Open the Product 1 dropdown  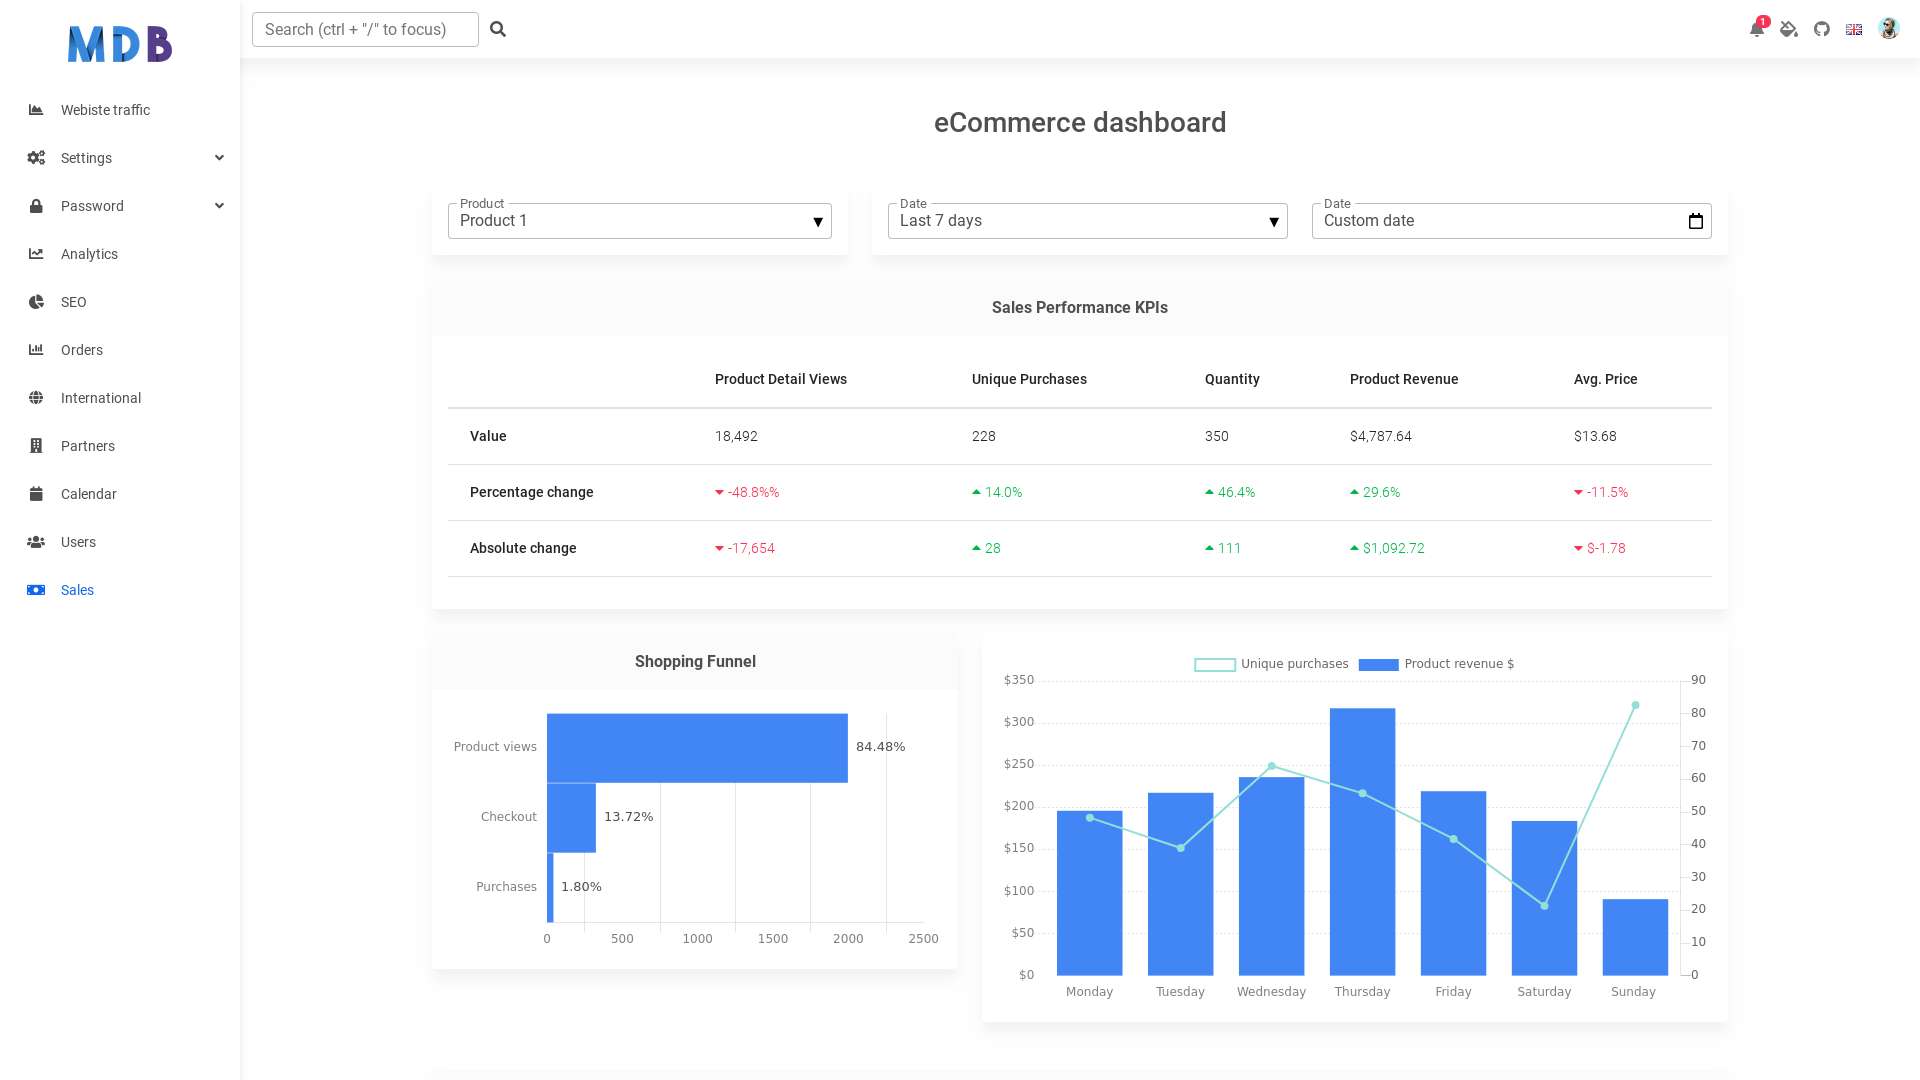coord(640,221)
